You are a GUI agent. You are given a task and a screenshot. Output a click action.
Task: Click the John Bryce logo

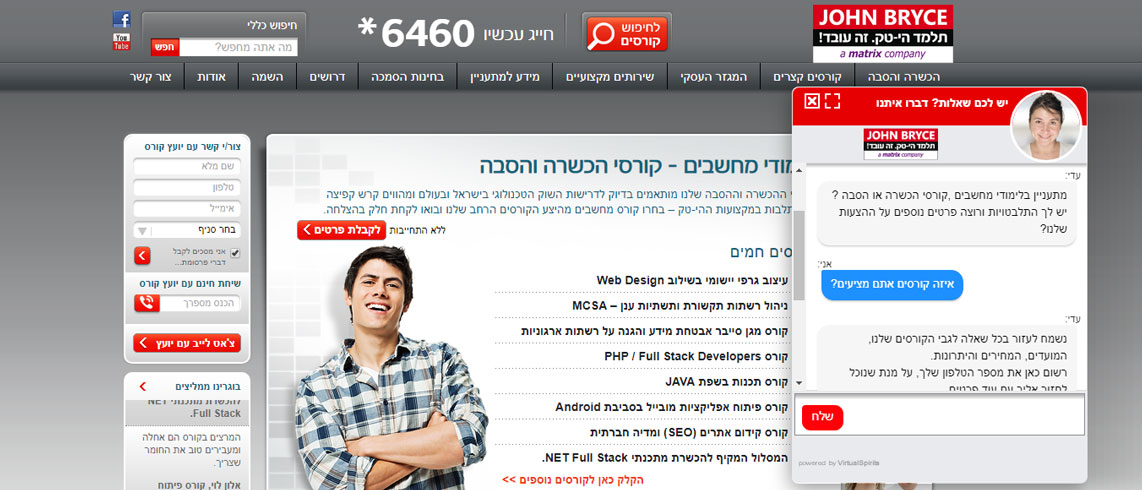click(883, 33)
